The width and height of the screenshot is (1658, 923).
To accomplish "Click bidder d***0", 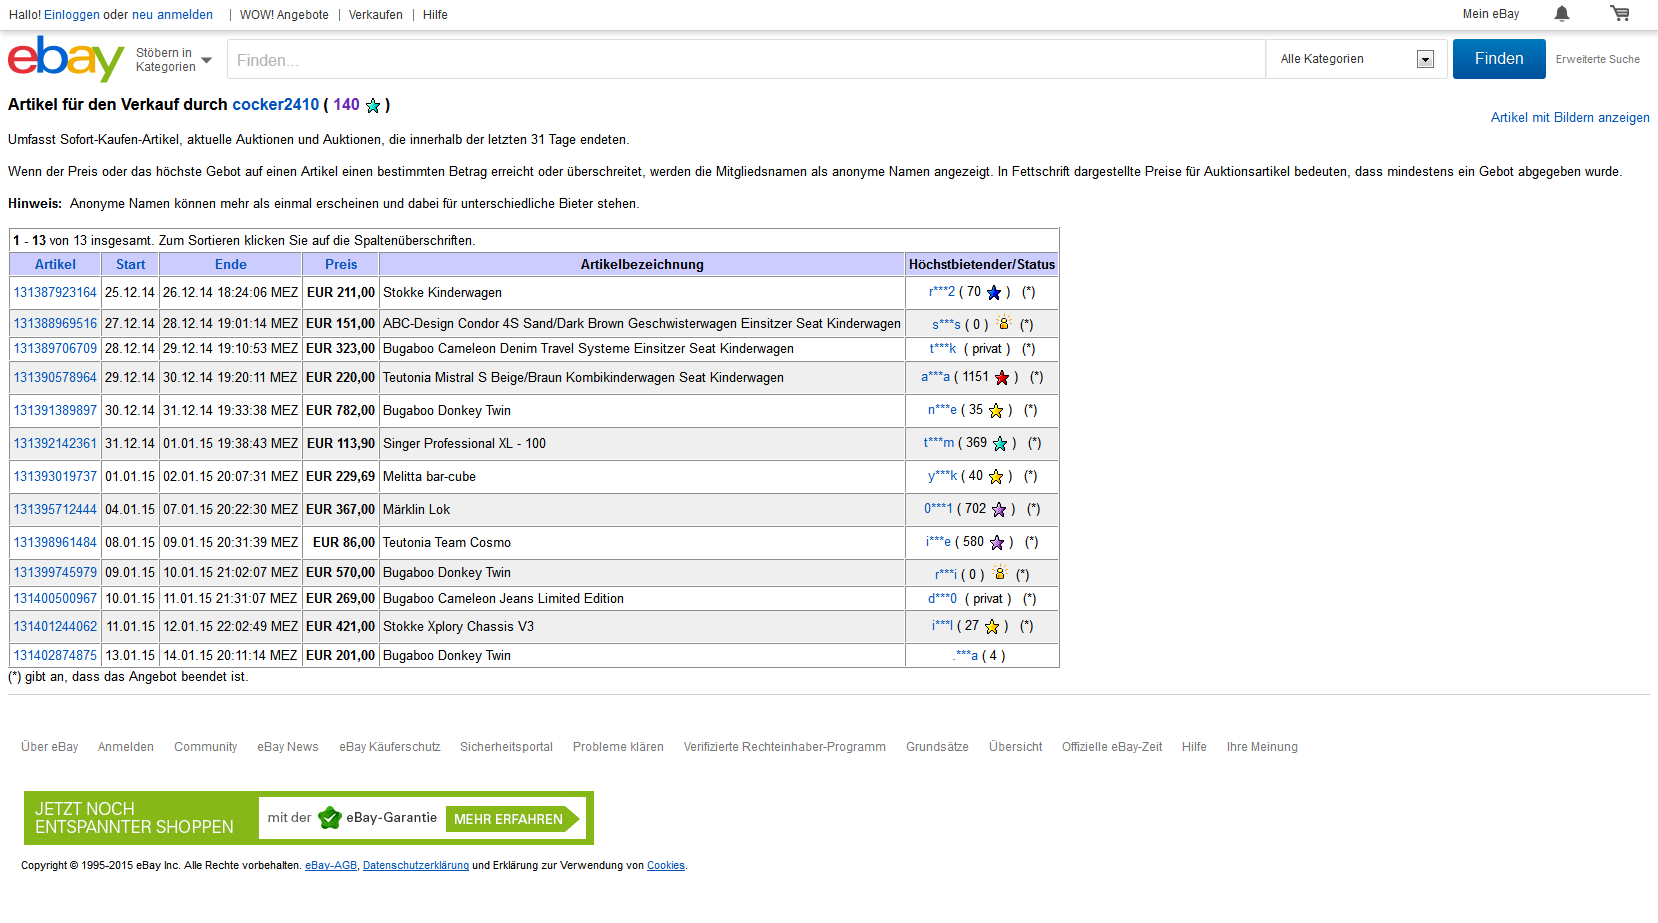I will click(x=942, y=599).
